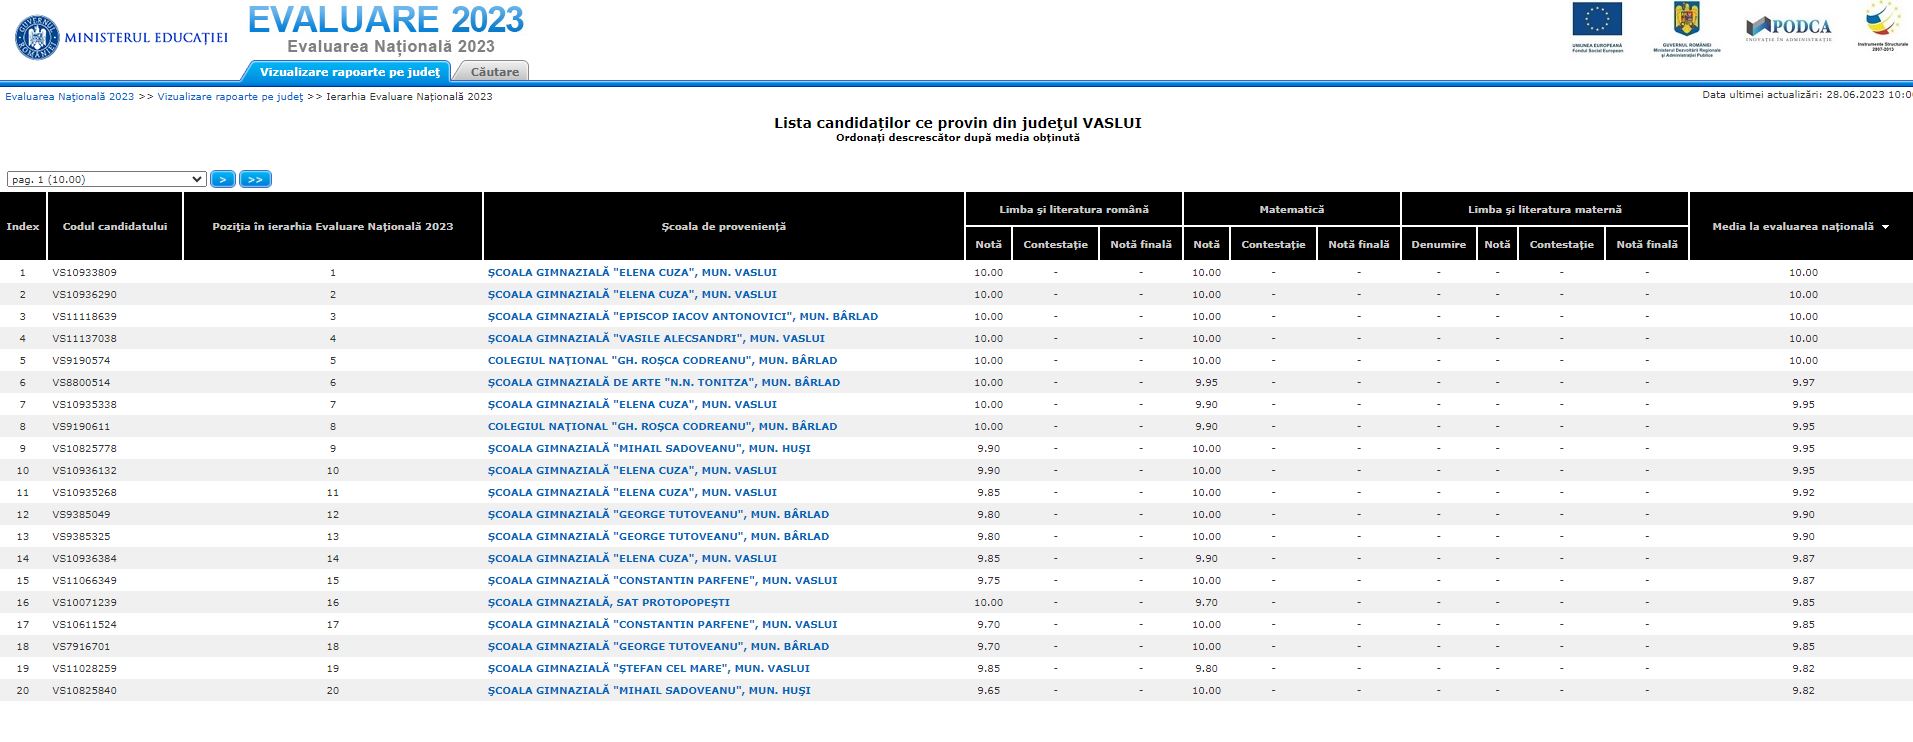Click the Ordonați descrescător după media obținută subtitle
Screen dimensions: 1913x742
point(957,138)
